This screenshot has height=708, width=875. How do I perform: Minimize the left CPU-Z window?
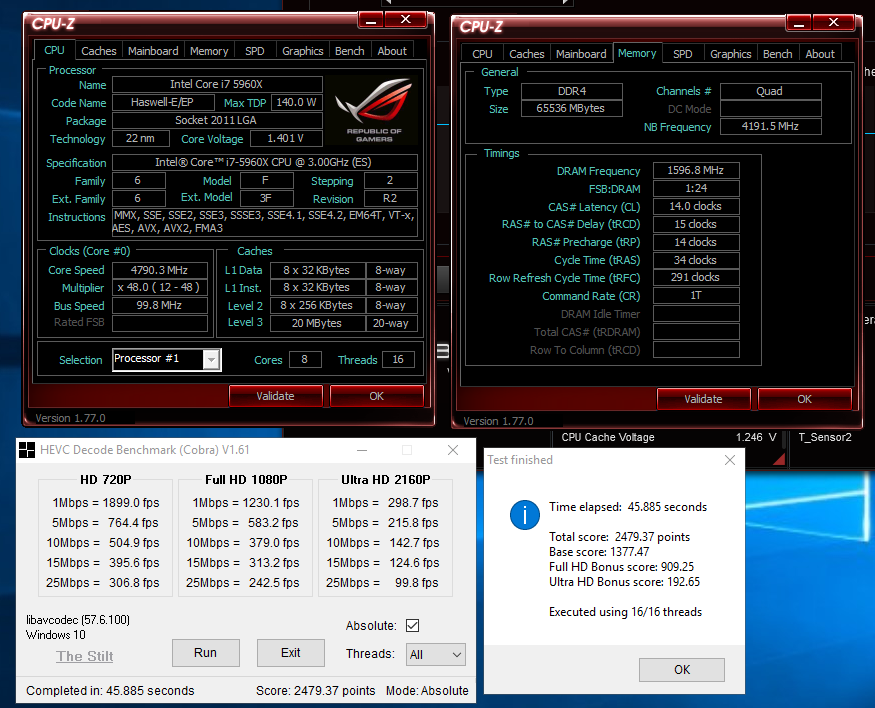pyautogui.click(x=371, y=21)
